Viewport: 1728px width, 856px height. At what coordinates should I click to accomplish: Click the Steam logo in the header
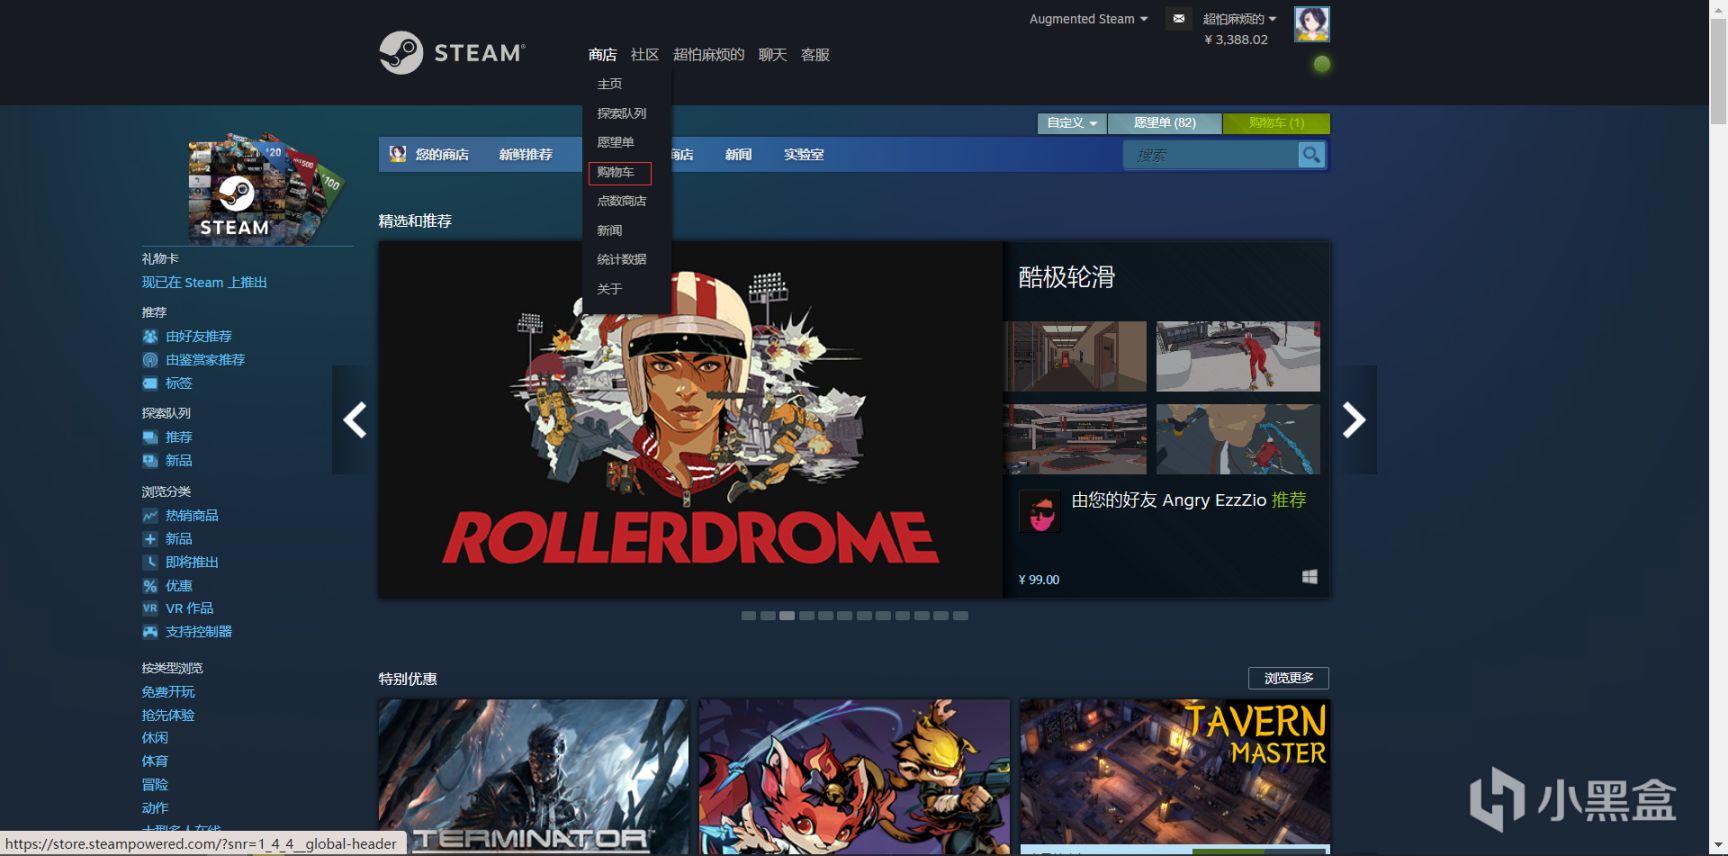pyautogui.click(x=452, y=52)
